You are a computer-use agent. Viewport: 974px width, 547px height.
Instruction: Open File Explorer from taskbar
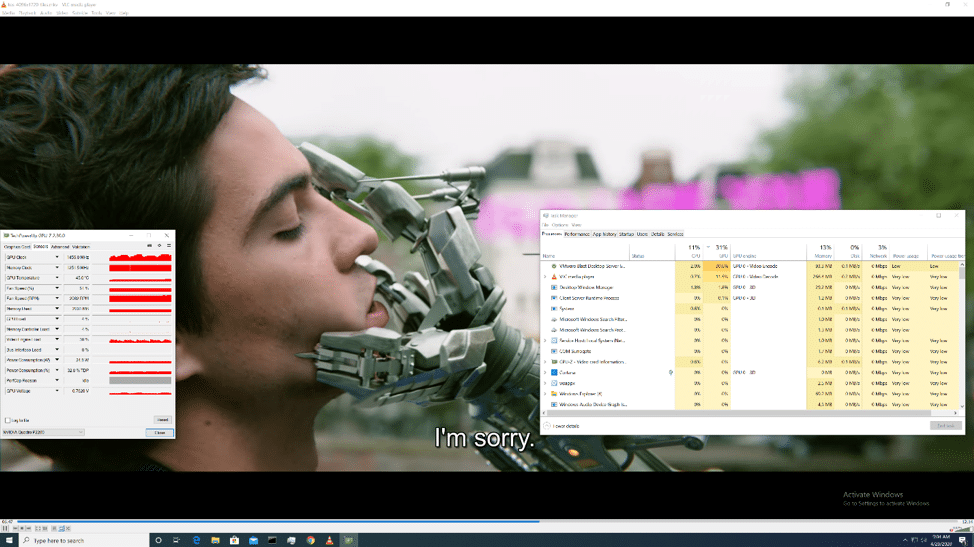coord(215,540)
